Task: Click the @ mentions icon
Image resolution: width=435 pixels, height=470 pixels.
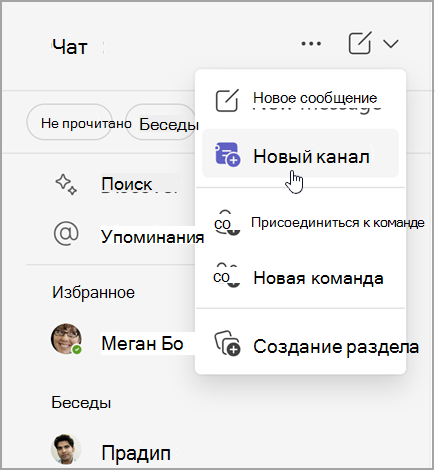Action: point(66,234)
